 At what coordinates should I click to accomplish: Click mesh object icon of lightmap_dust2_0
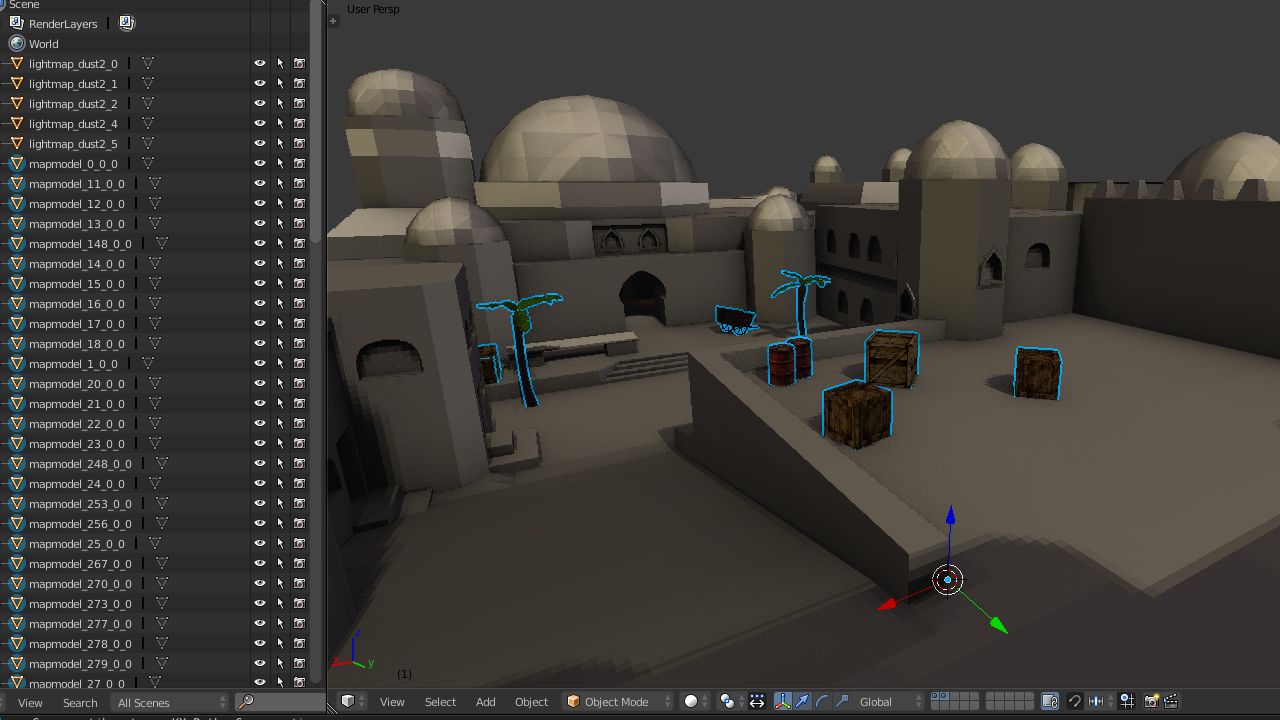pyautogui.click(x=16, y=63)
